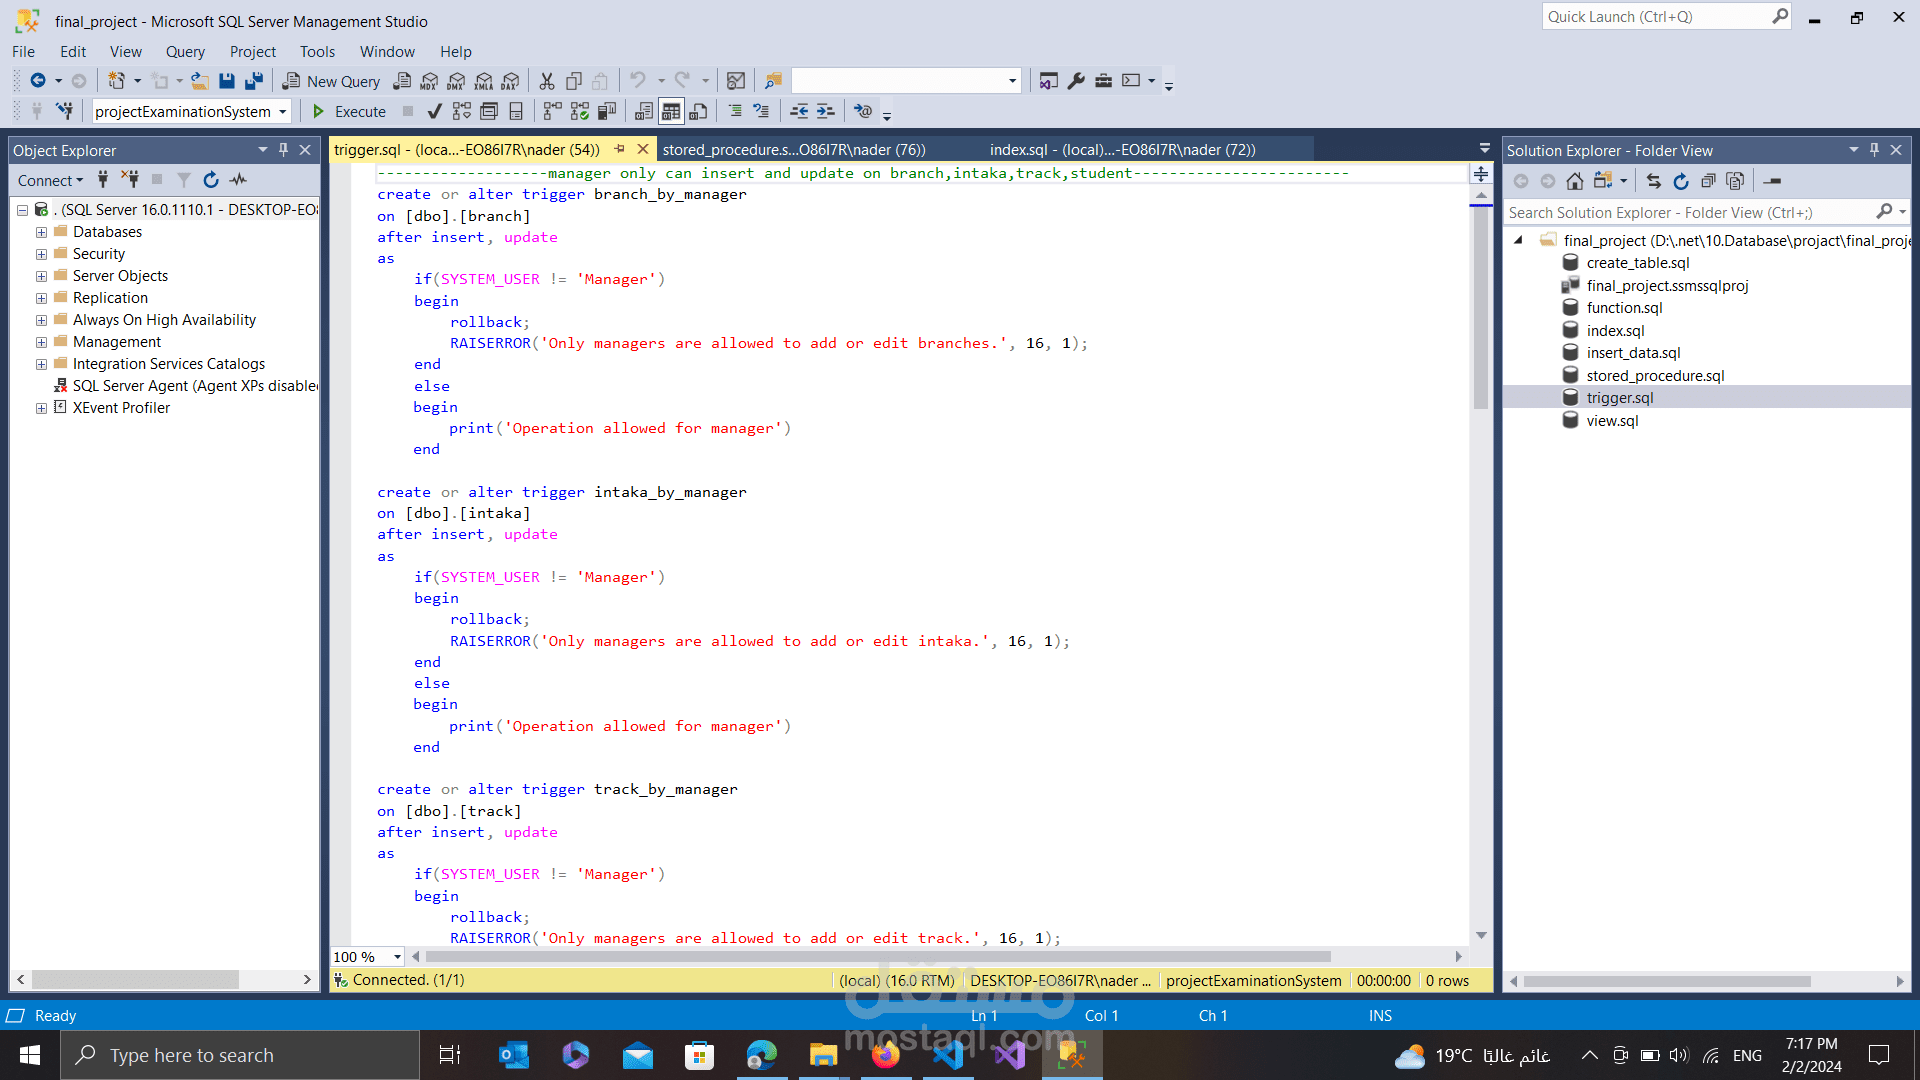Toggle Results to Grid mode
This screenshot has width=1920, height=1080.
671,111
